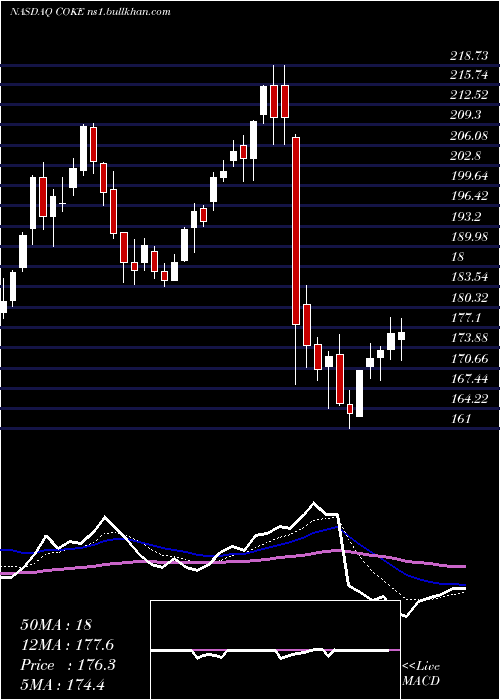Screen dimensions: 500x700
Task: Click the 'Price : 176.3' reading
Action: [x=68, y=665]
